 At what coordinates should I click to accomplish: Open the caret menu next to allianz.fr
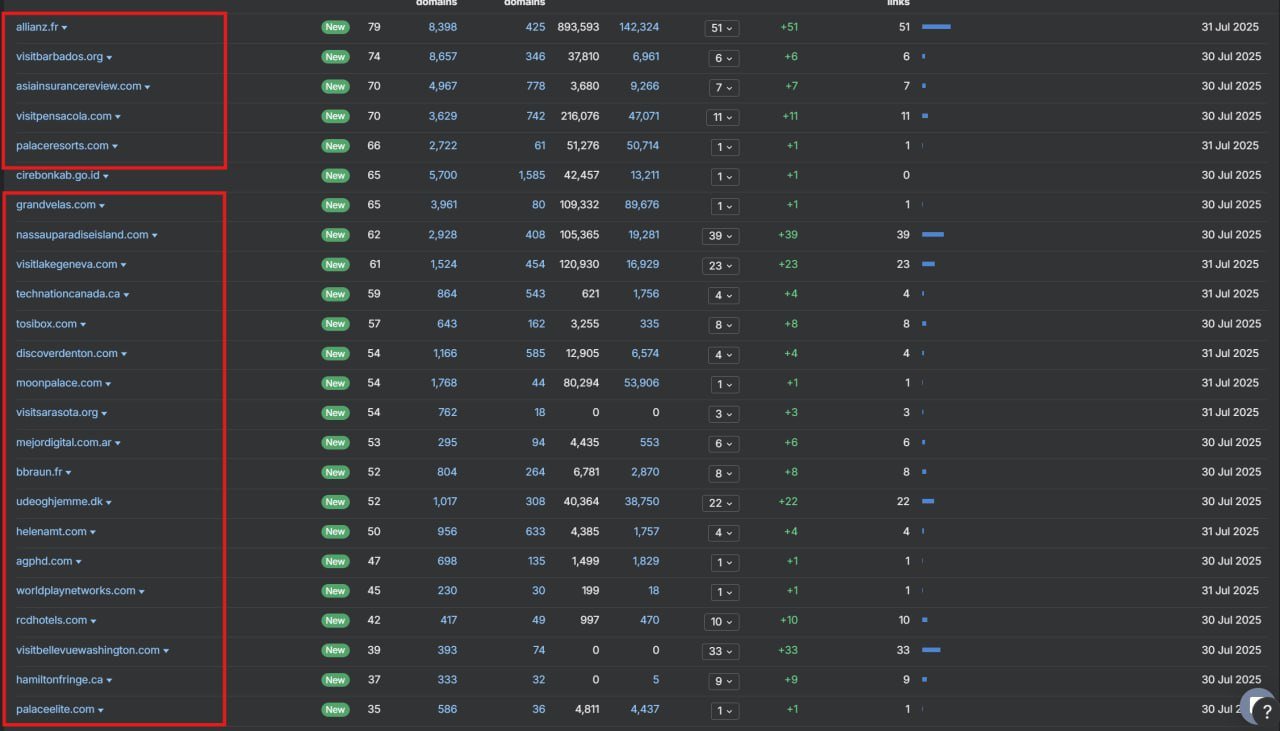click(x=65, y=28)
